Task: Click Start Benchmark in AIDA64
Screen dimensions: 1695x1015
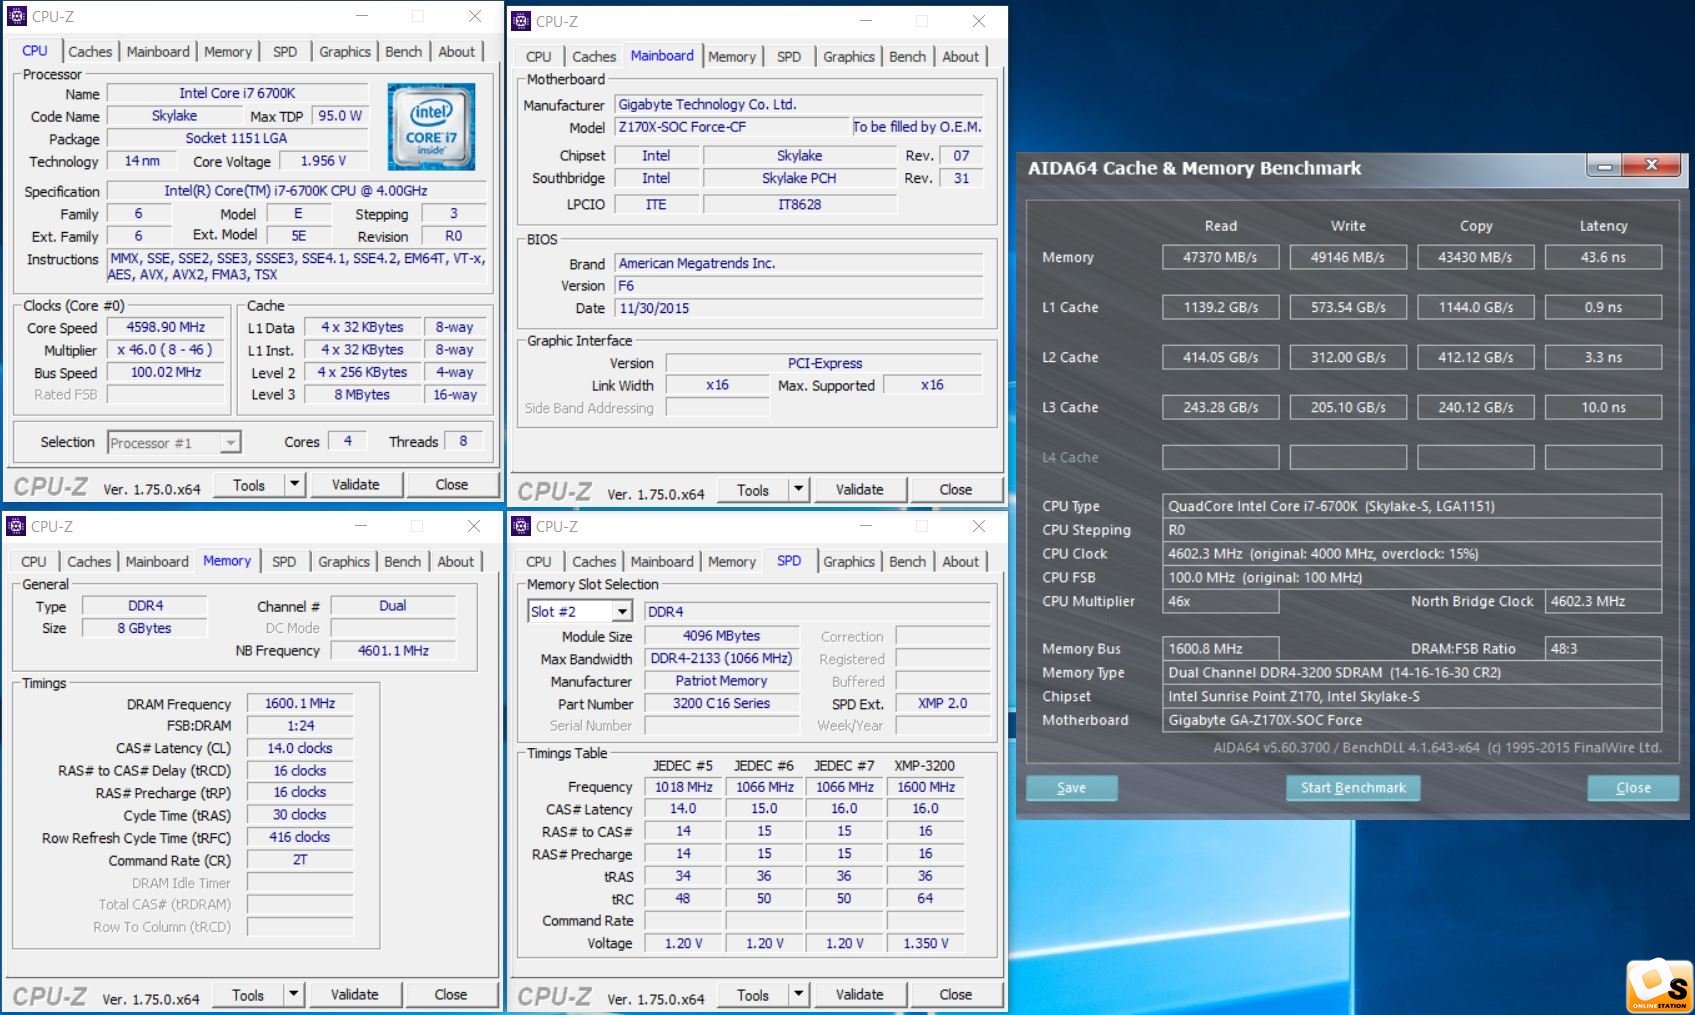Action: point(1353,787)
